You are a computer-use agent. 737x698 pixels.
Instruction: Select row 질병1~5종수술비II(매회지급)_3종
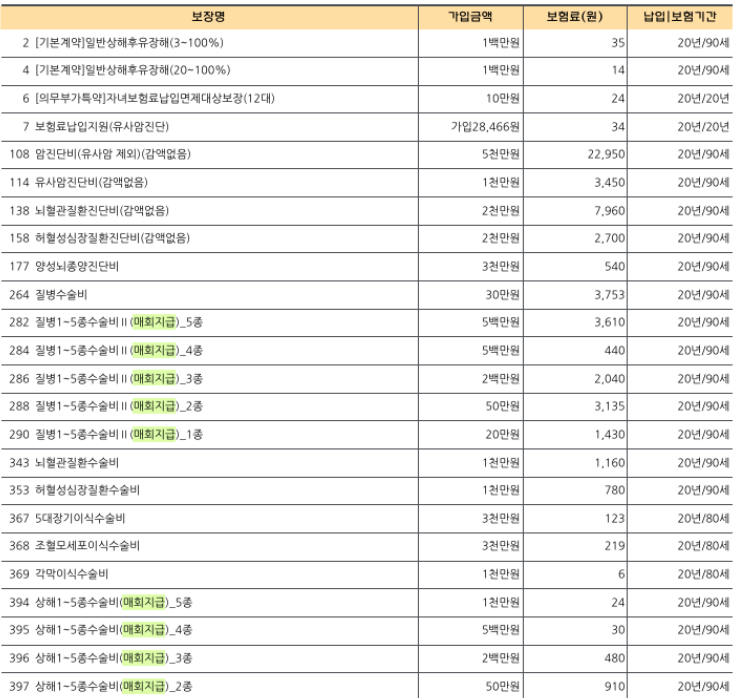tap(367, 379)
